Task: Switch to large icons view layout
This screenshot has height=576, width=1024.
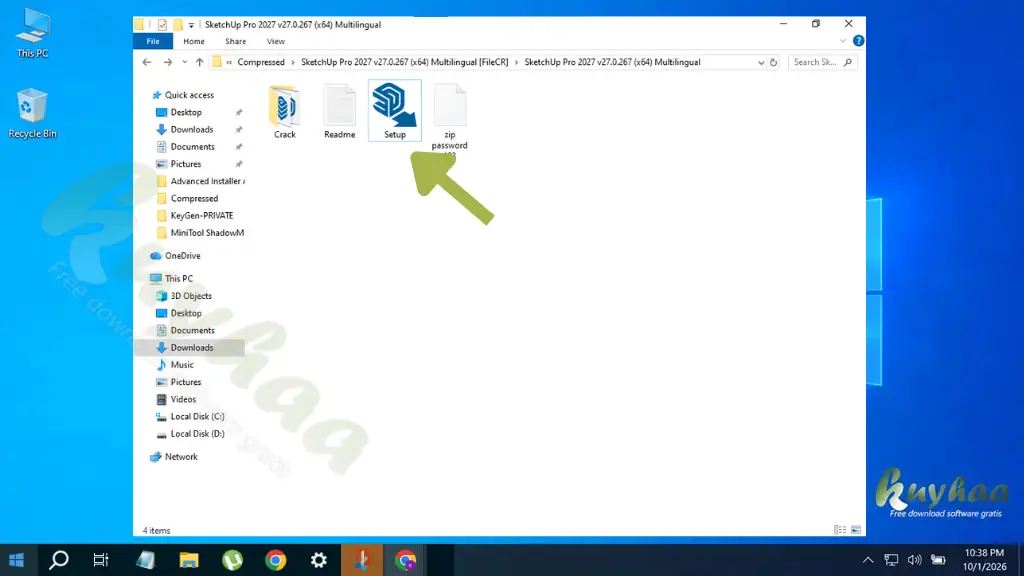Action: (x=856, y=530)
